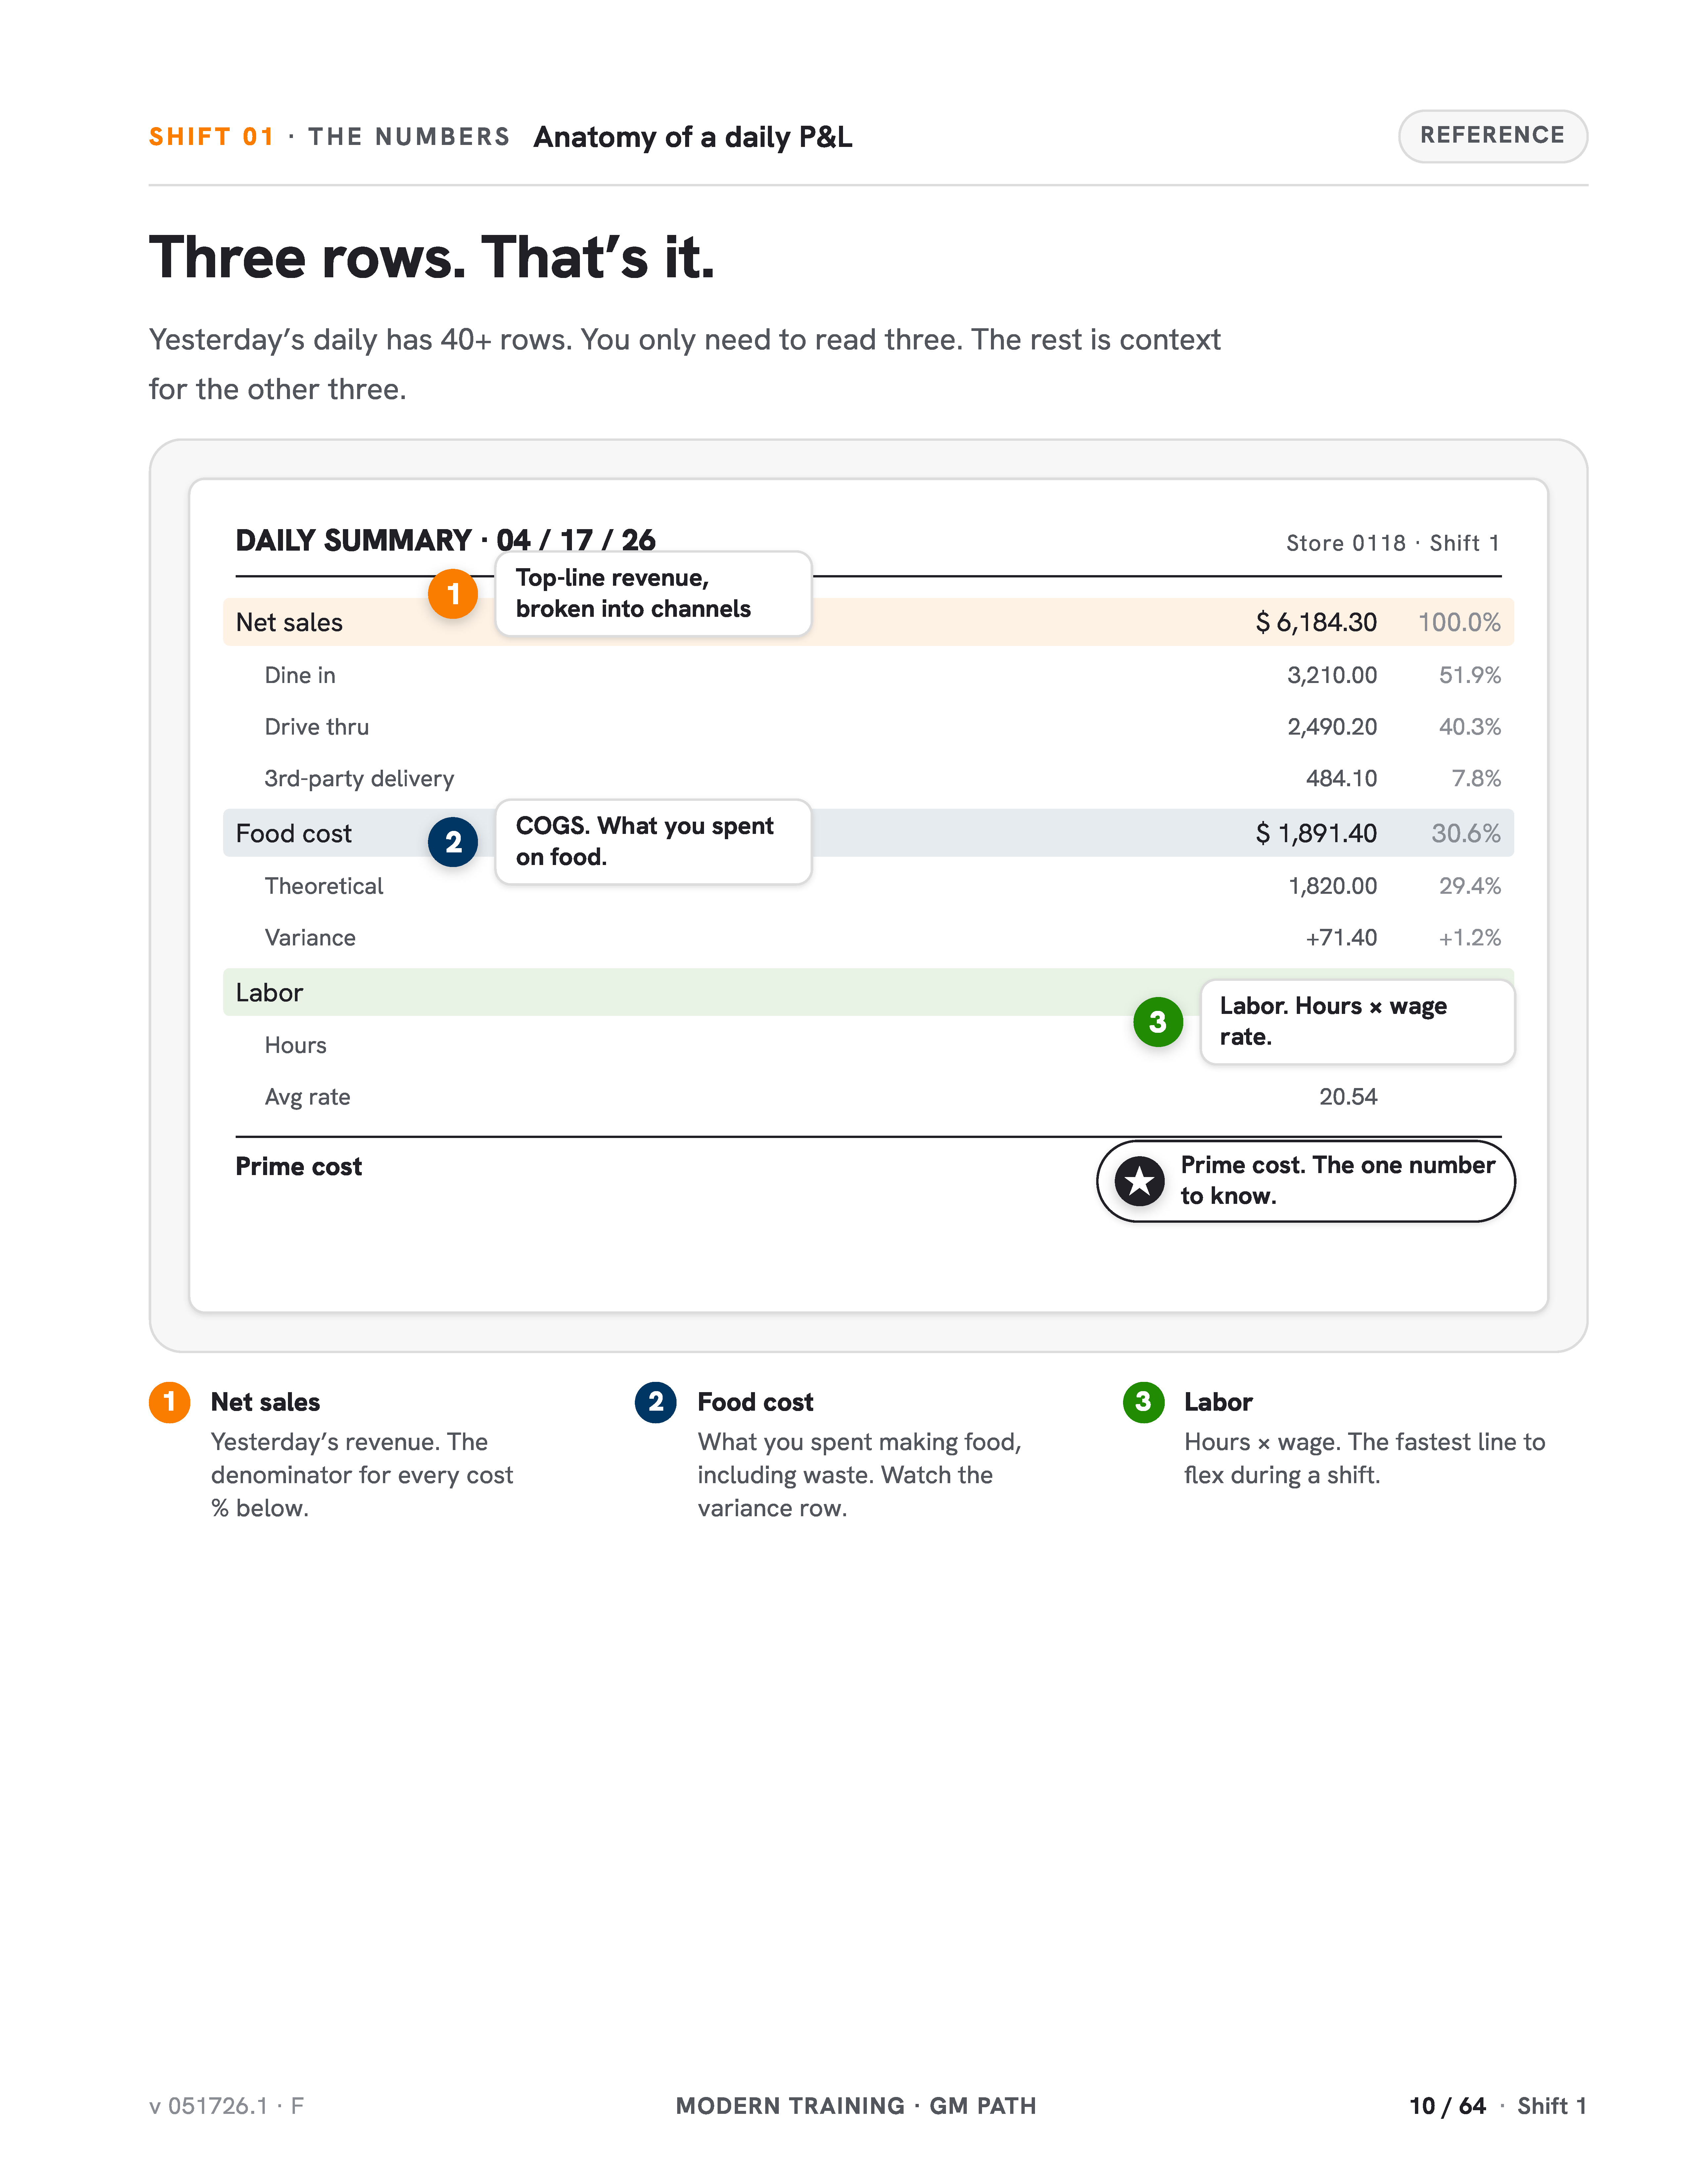Select the Net sales highlighted row
The height and width of the screenshot is (2184, 1688).
click(x=868, y=622)
